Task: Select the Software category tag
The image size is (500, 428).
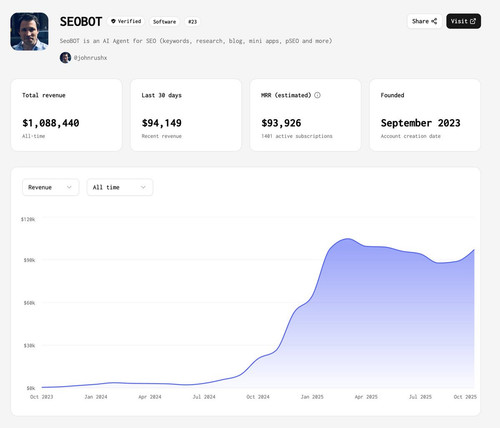Action: coord(164,22)
